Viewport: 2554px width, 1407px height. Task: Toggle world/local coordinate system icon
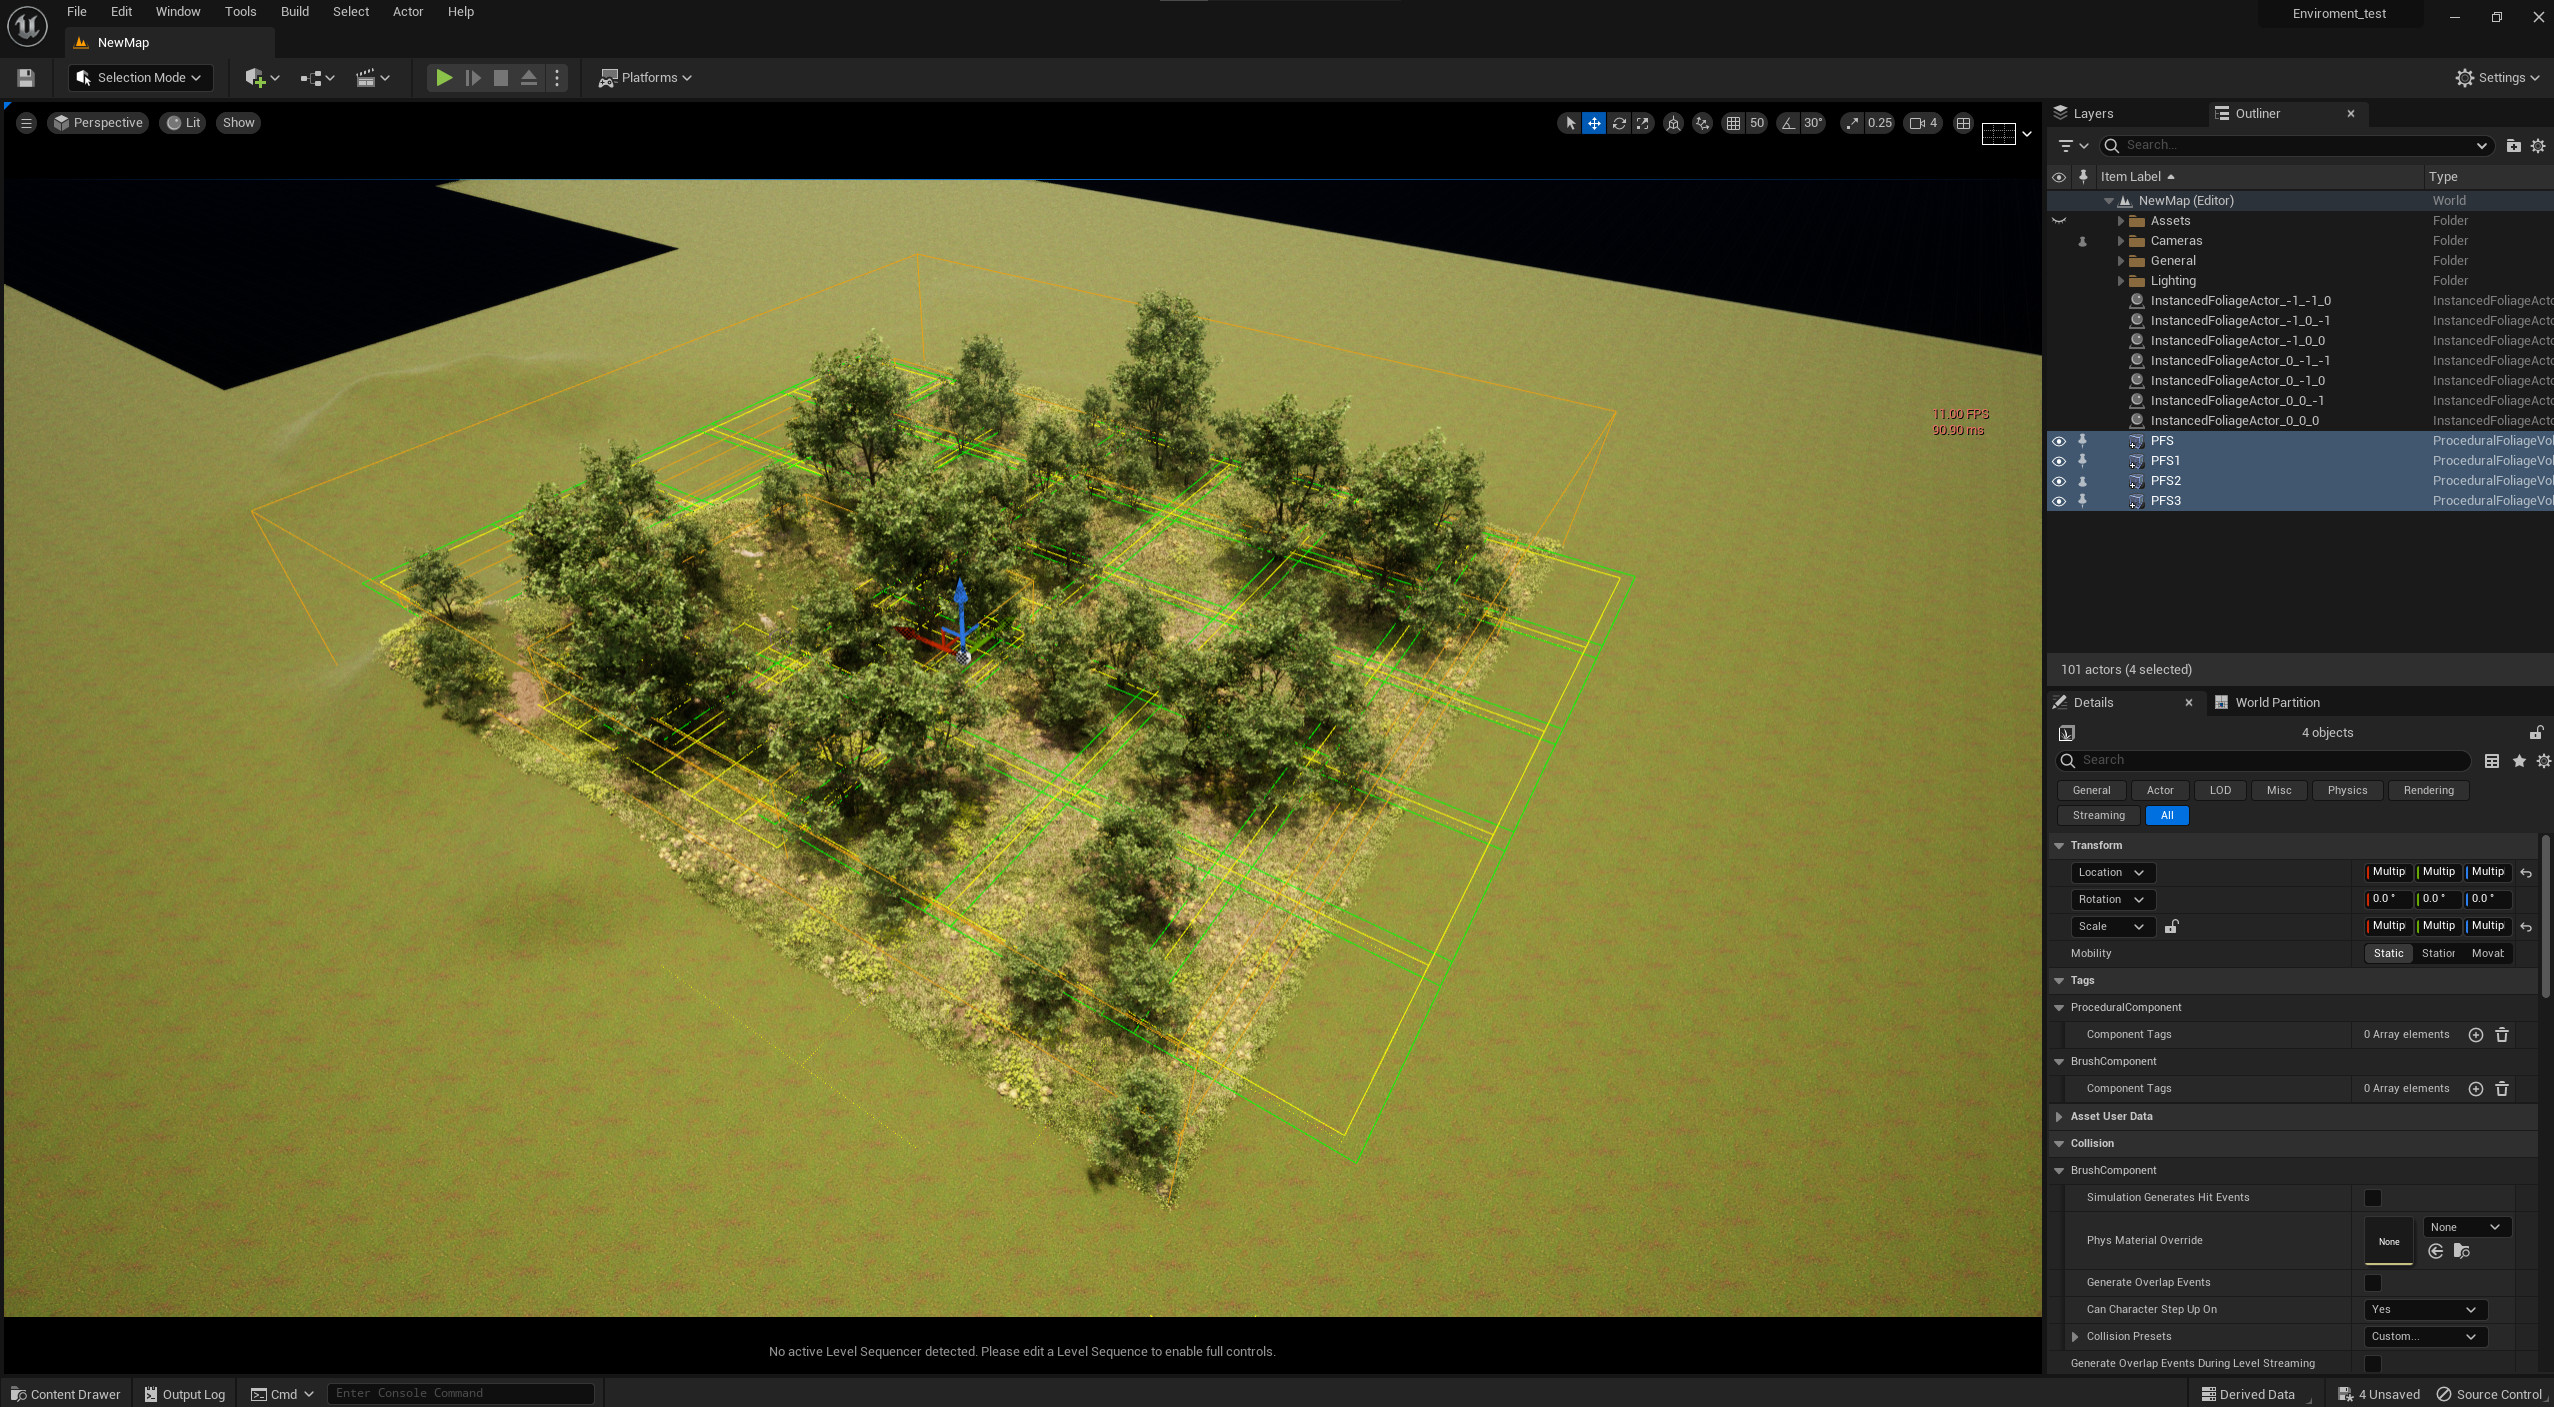tap(1673, 123)
